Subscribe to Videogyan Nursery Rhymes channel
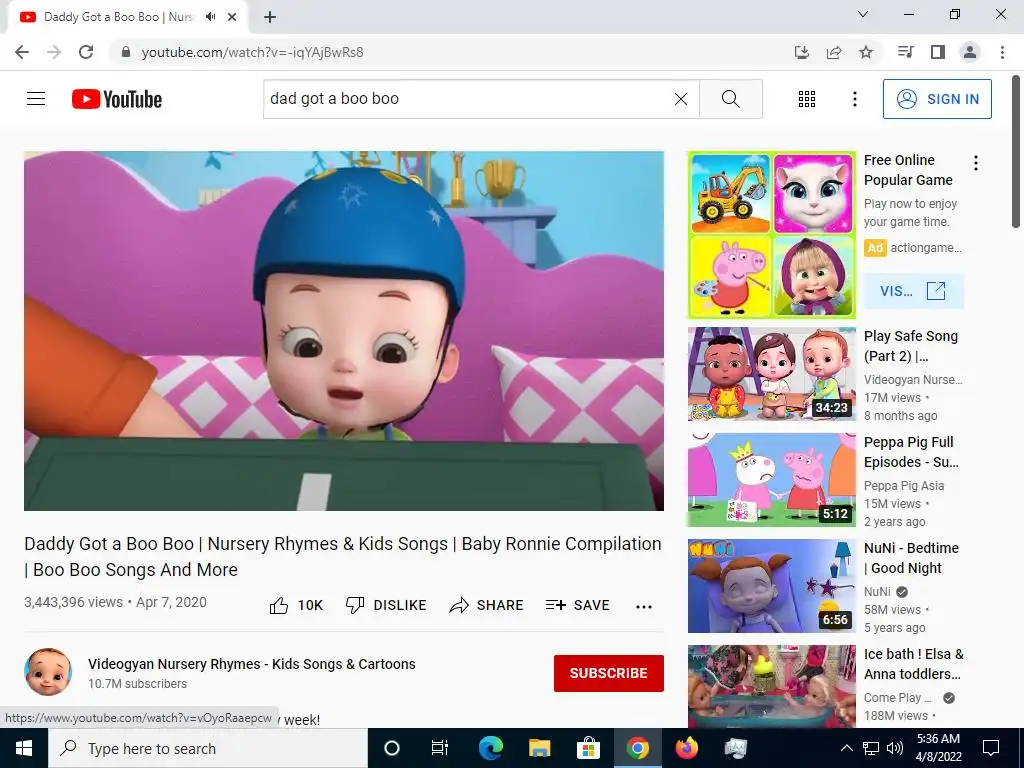 pyautogui.click(x=609, y=673)
